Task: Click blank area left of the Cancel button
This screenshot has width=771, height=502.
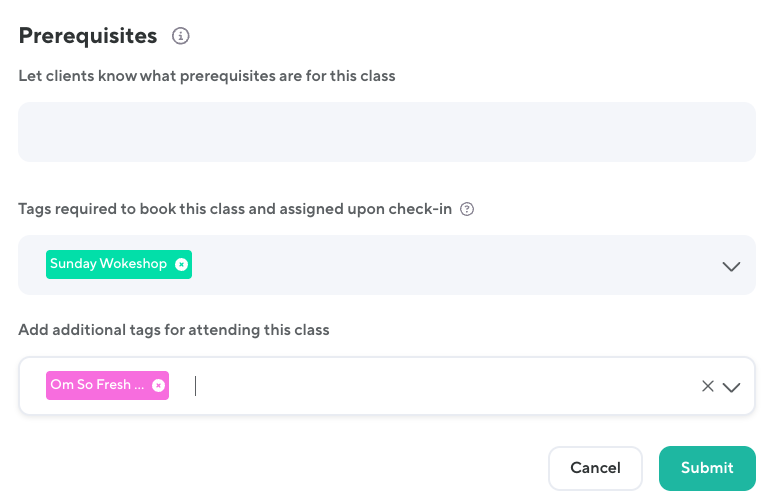Action: 300,468
